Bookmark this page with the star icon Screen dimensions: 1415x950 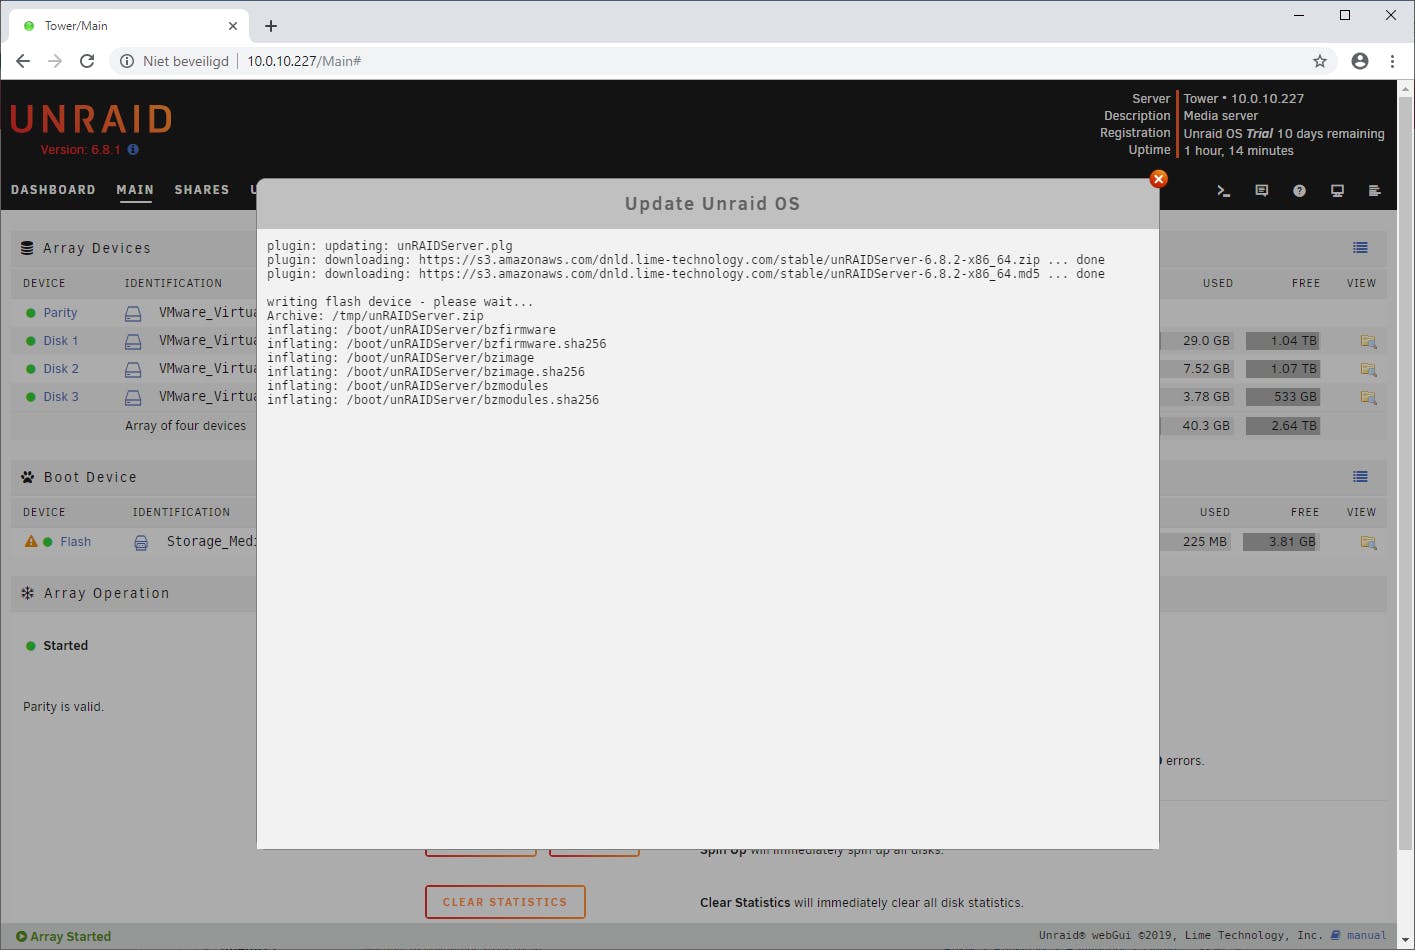coord(1320,61)
